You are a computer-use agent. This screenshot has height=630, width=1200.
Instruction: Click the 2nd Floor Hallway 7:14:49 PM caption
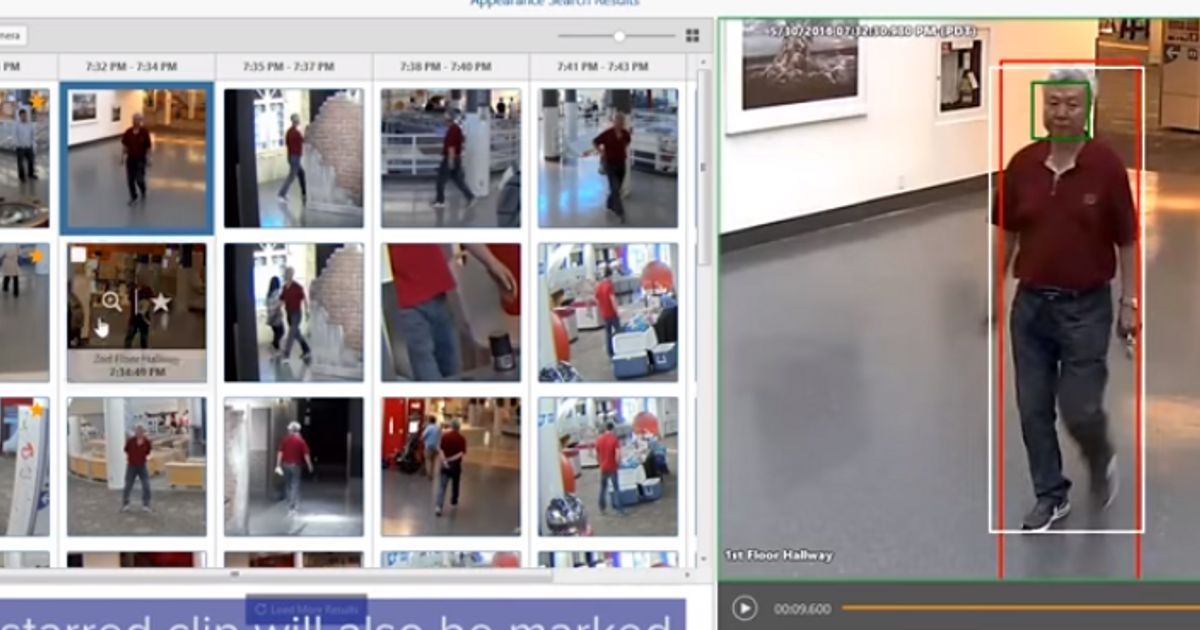coord(137,365)
